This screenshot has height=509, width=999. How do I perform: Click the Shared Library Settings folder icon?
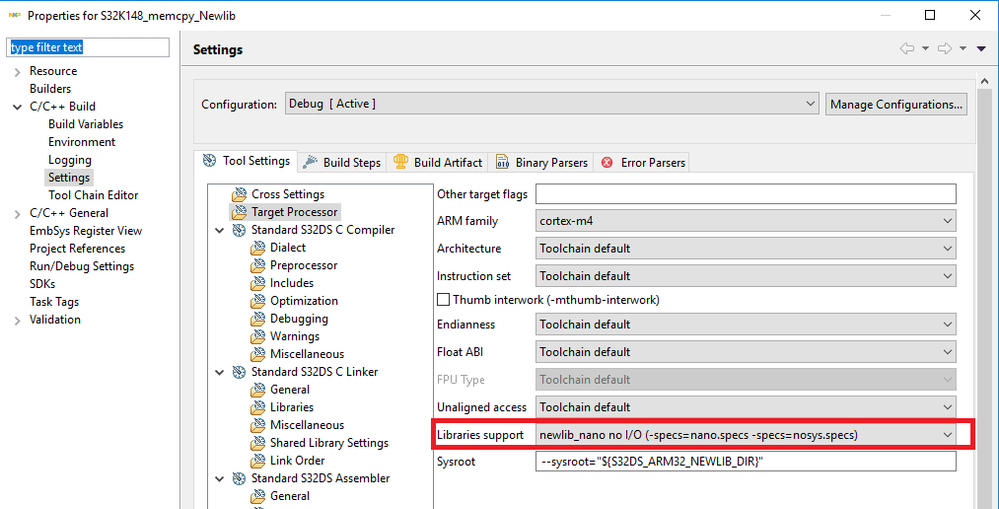pos(257,443)
